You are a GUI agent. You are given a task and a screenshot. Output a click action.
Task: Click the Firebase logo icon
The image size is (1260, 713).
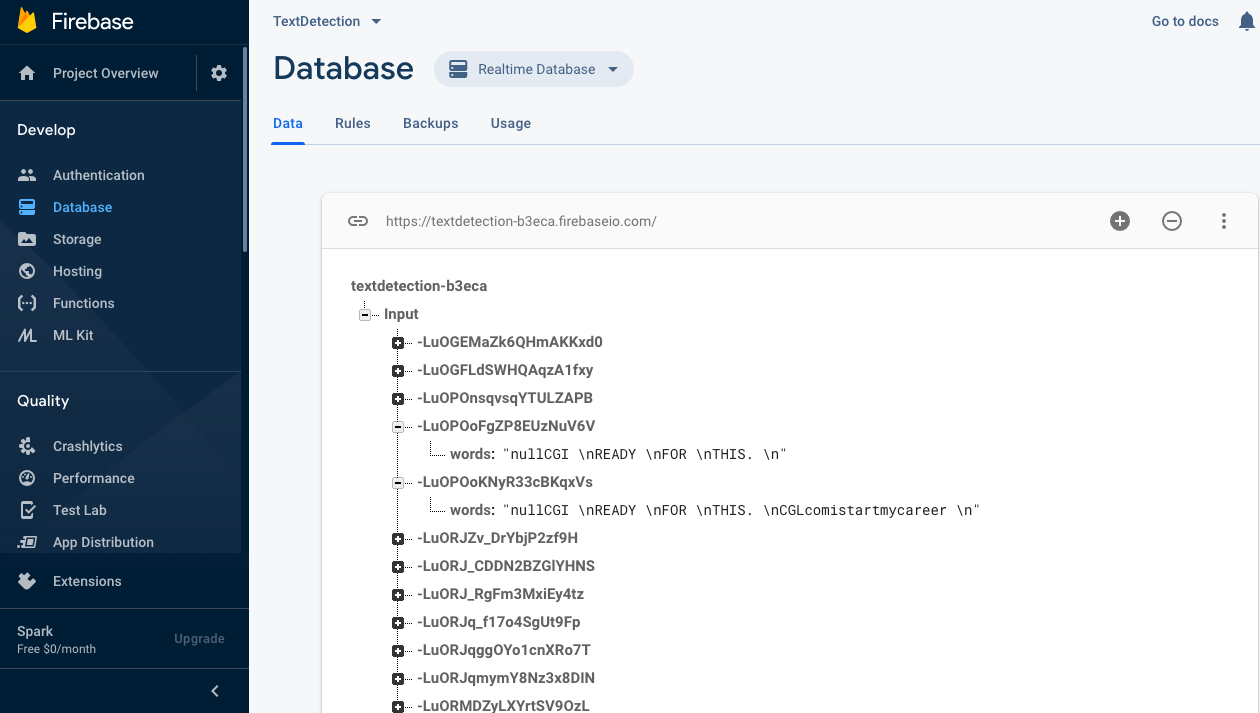(27, 21)
